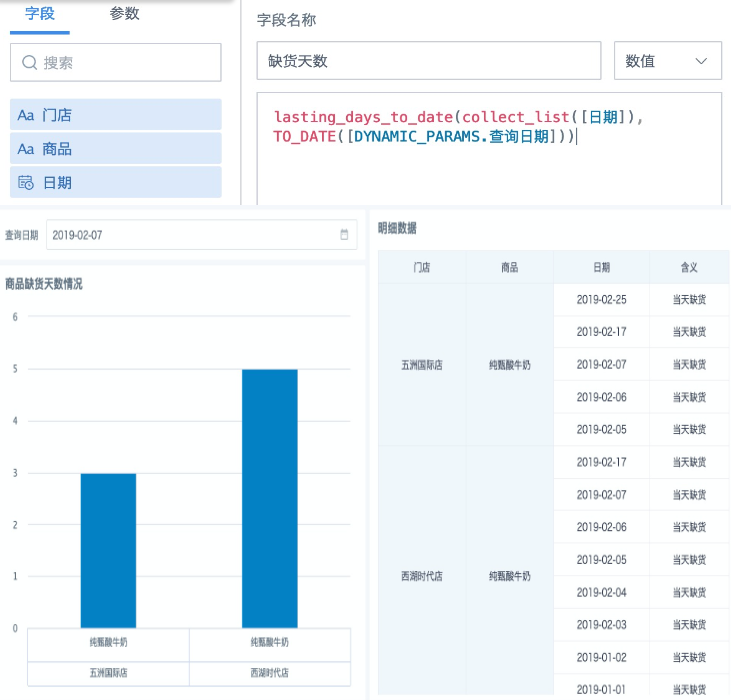The image size is (731, 700).
Task: Click the 门店 column header
Action: [x=421, y=267]
